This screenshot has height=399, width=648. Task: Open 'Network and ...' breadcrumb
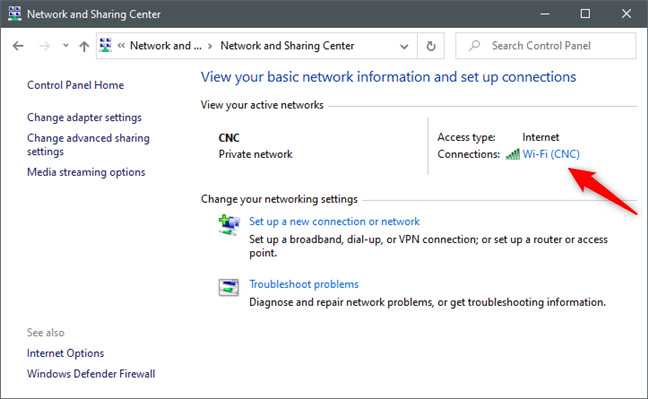pyautogui.click(x=166, y=45)
